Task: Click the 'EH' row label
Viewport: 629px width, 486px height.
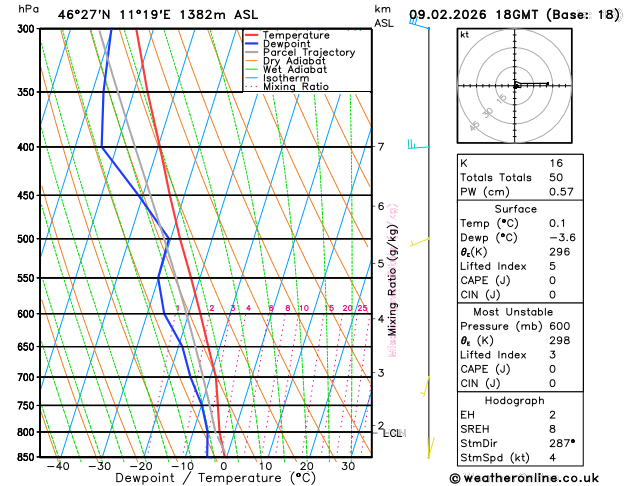Action: (467, 415)
